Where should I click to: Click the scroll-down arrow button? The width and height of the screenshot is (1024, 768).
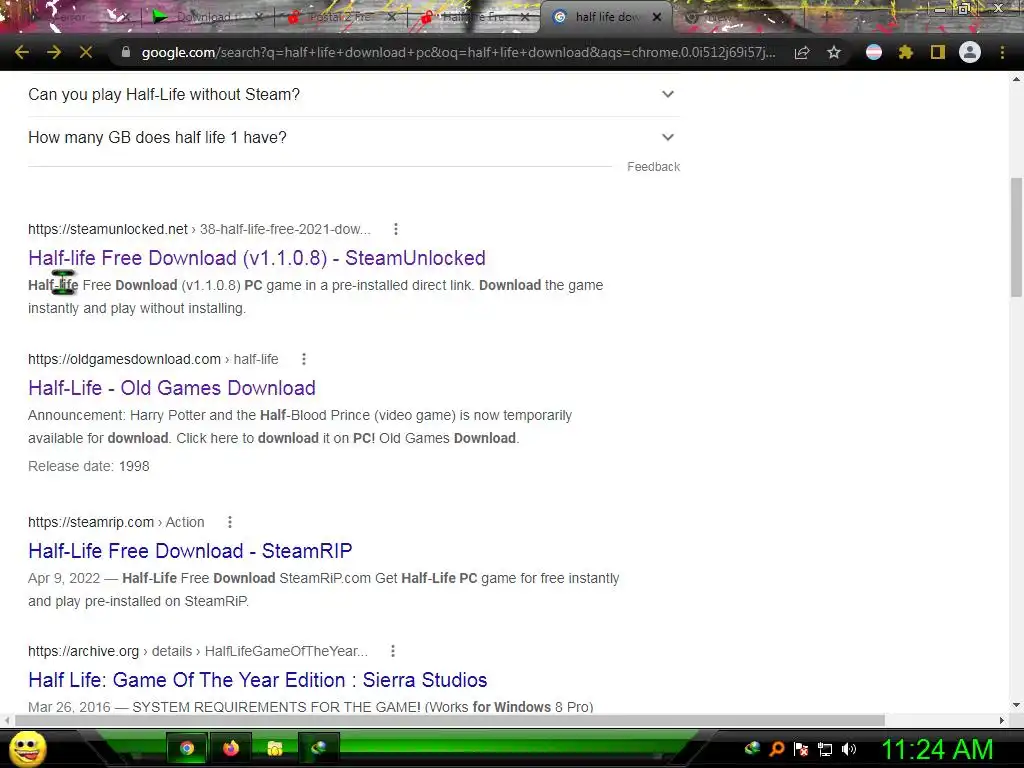tap(1016, 705)
